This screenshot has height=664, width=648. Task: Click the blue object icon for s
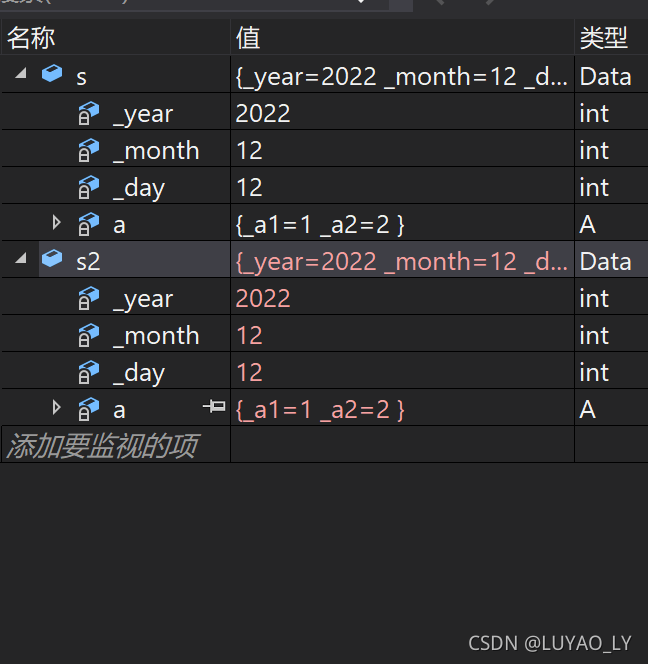52,73
